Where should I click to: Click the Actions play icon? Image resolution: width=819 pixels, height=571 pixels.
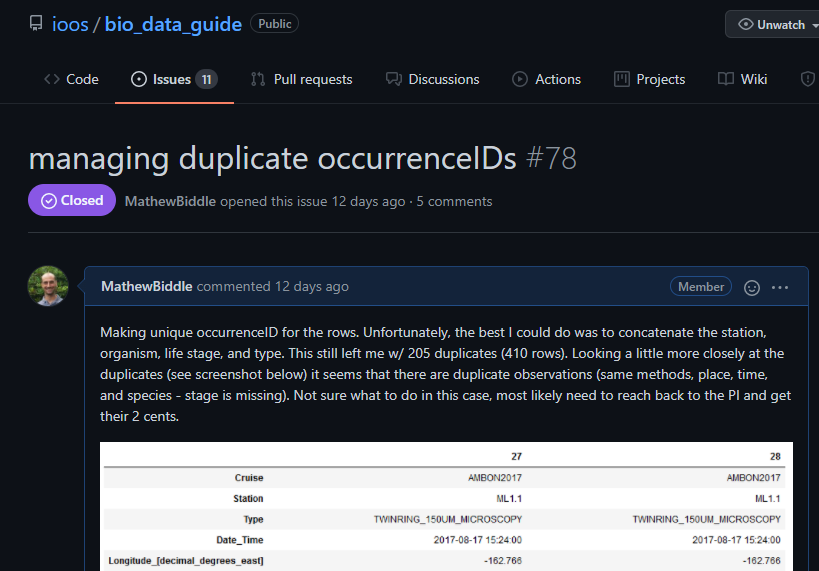(520, 79)
